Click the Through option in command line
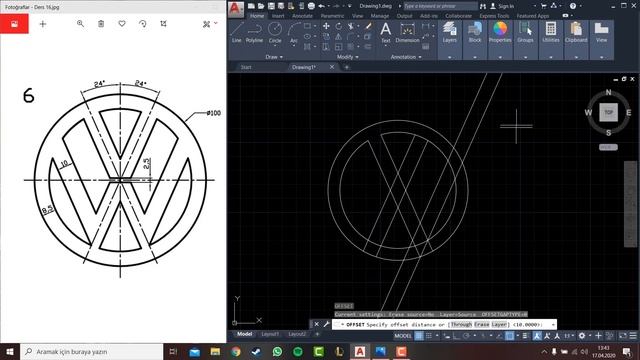The width and height of the screenshot is (640, 360). 461,324
